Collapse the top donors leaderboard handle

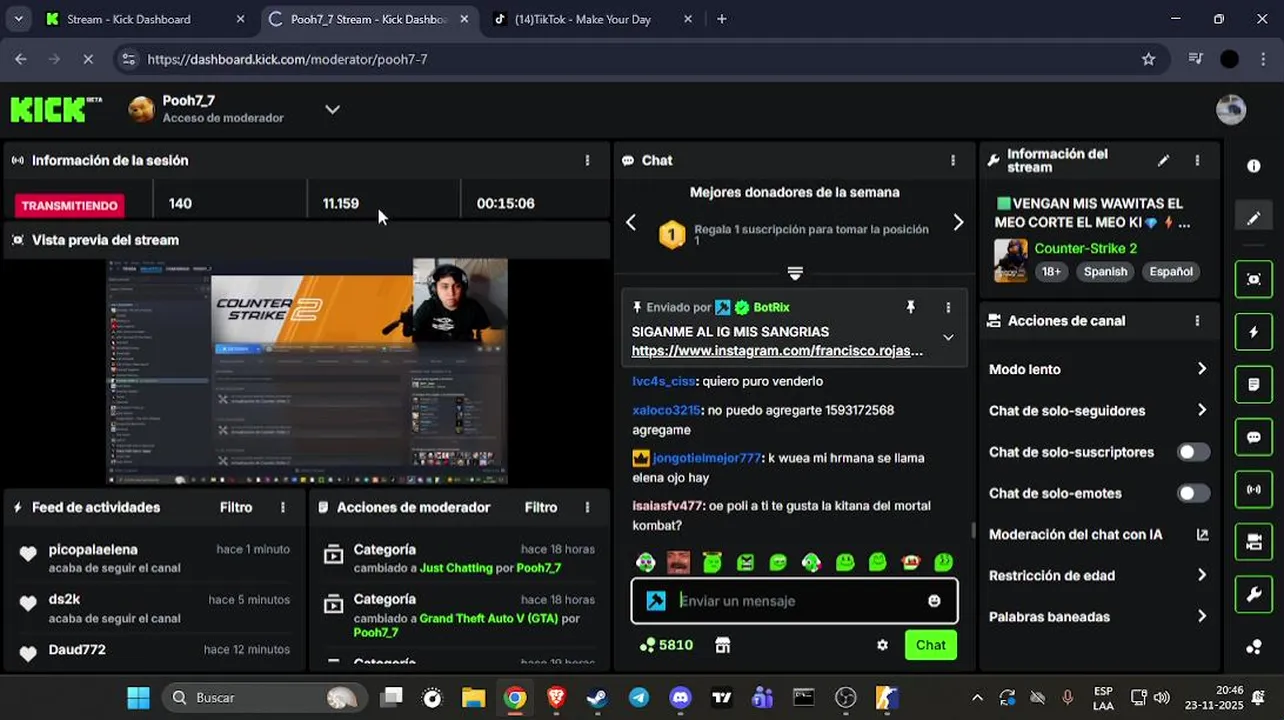[x=795, y=273]
